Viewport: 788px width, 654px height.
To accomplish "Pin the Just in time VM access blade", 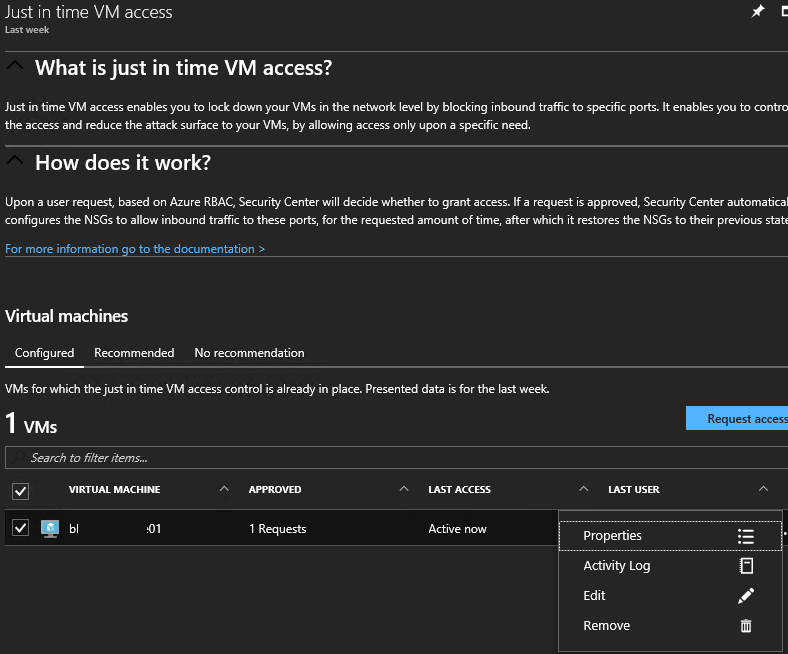I will pos(758,11).
